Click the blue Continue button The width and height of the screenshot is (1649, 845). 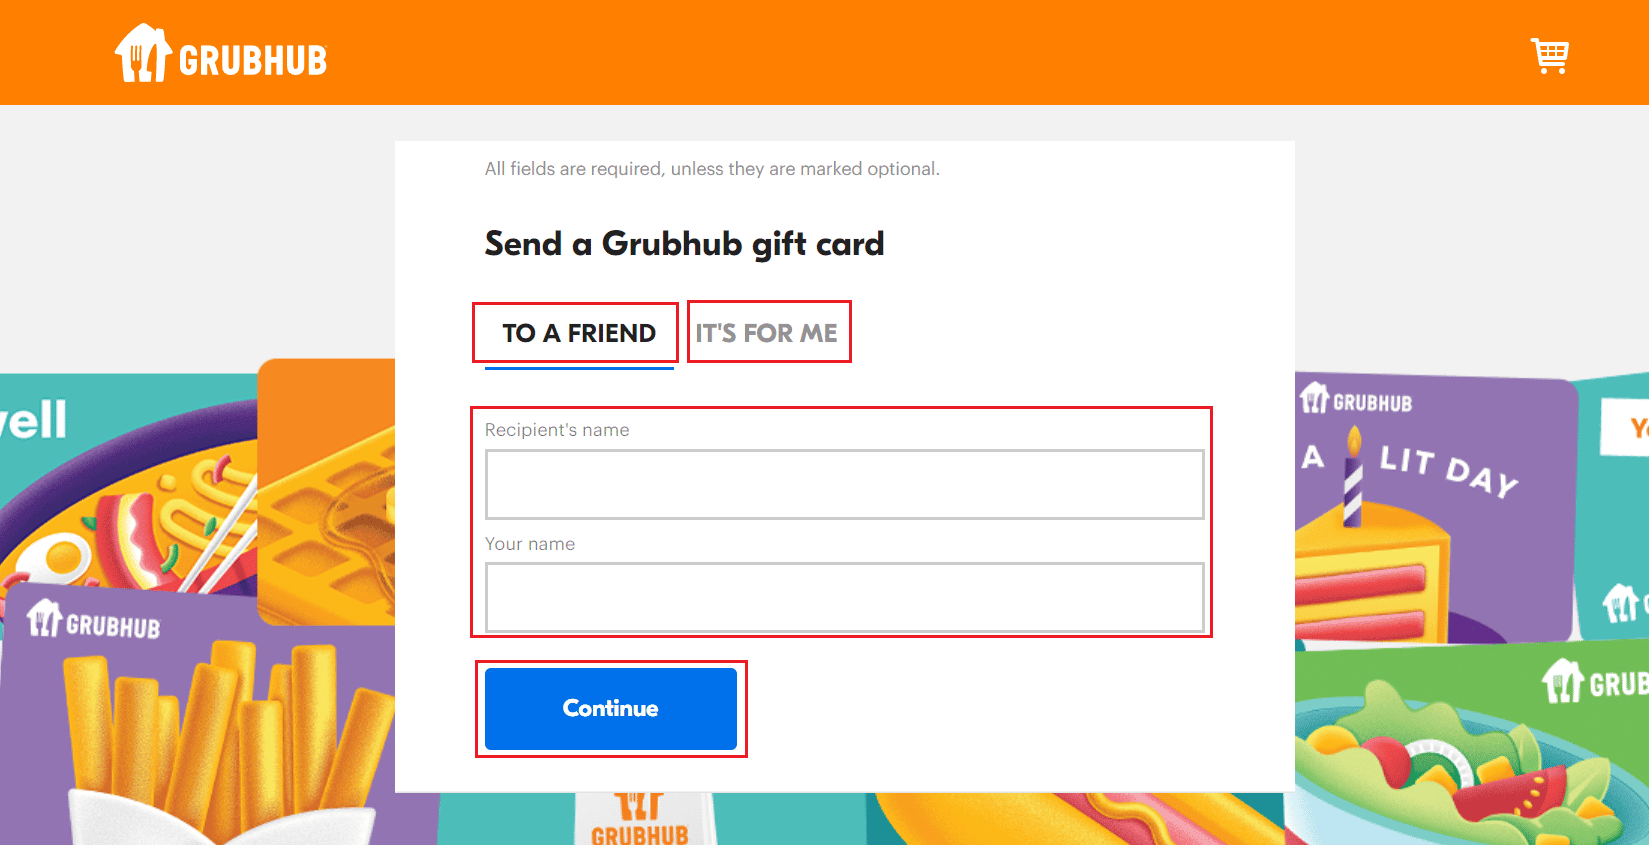click(611, 709)
